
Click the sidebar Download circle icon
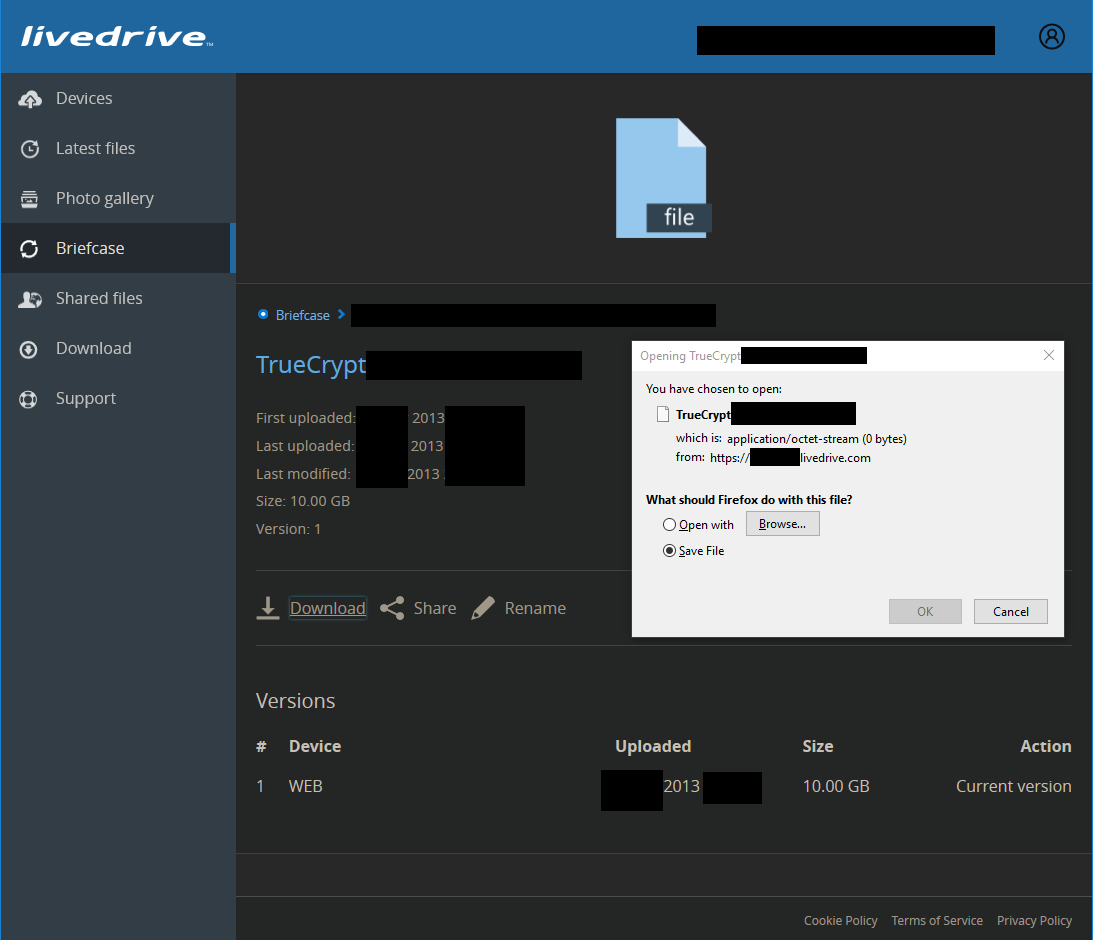pos(29,349)
